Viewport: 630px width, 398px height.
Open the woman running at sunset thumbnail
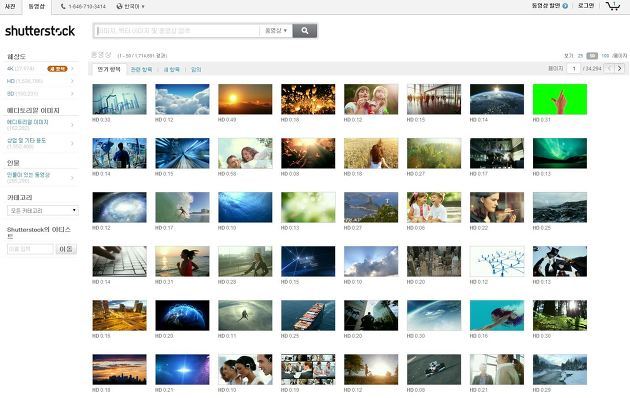[182, 261]
